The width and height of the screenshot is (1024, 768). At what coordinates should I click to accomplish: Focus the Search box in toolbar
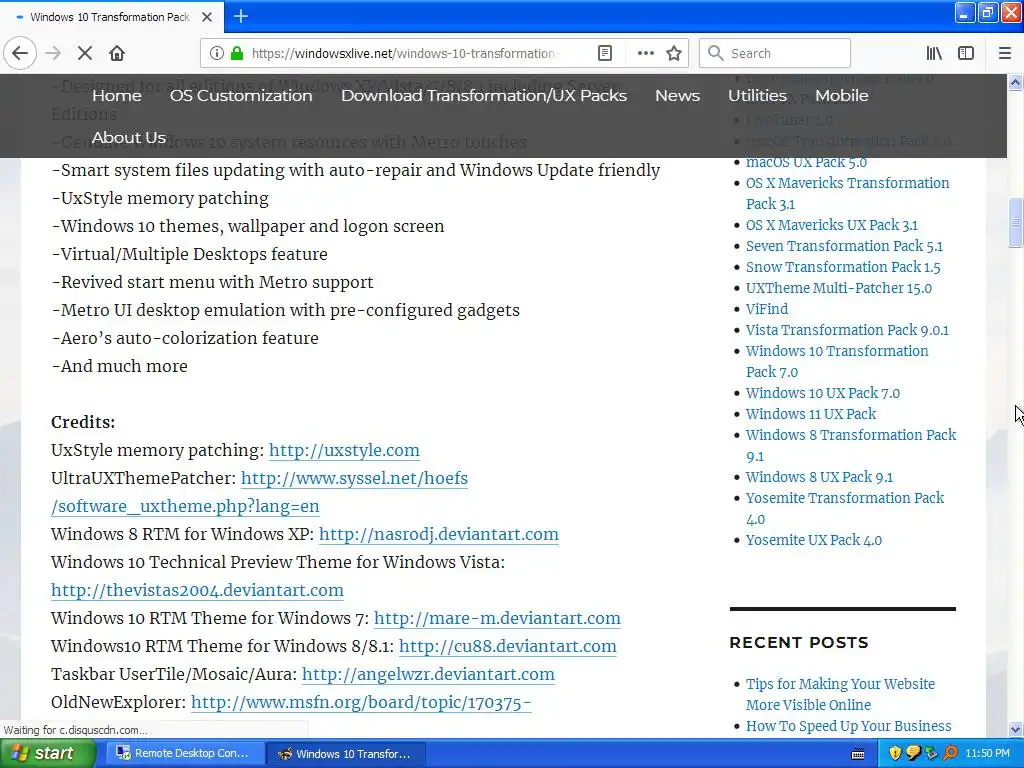pyautogui.click(x=775, y=53)
